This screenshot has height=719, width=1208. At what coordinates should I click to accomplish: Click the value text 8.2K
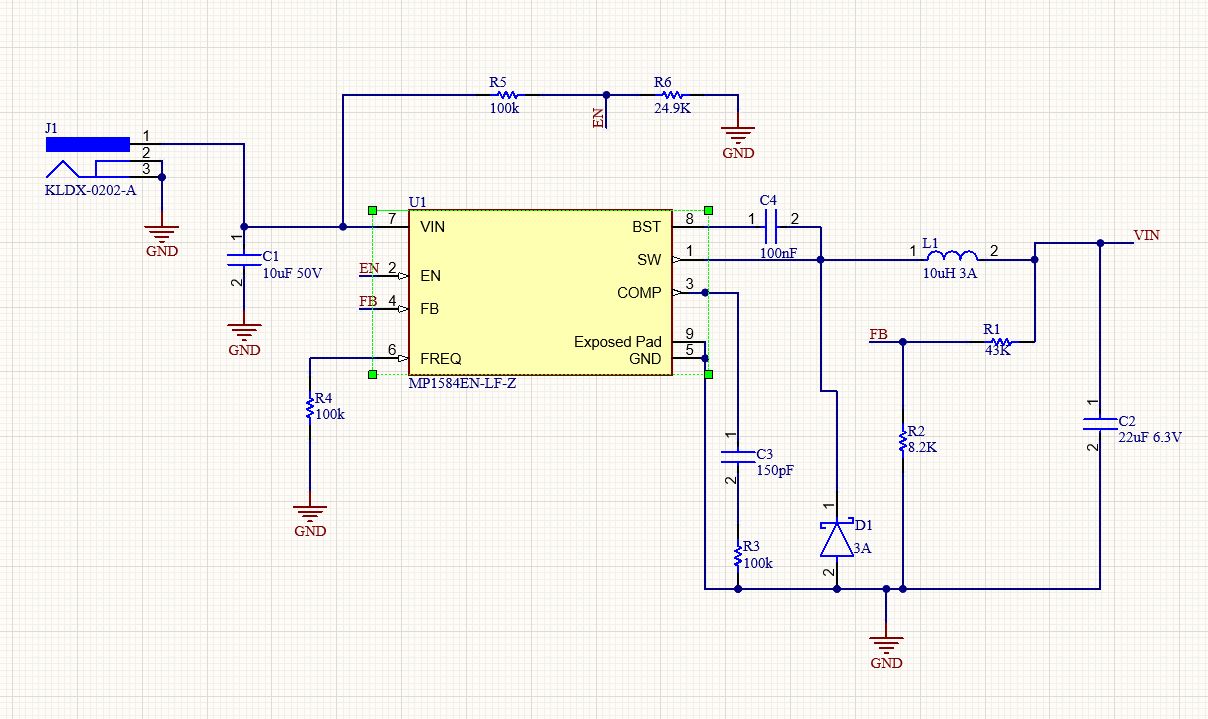[x=922, y=448]
